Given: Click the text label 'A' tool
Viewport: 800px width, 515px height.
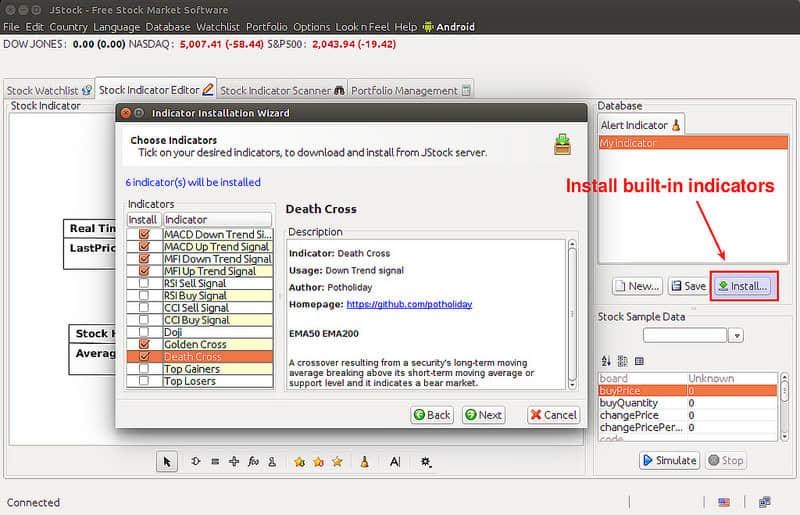Looking at the screenshot, I should pyautogui.click(x=395, y=461).
